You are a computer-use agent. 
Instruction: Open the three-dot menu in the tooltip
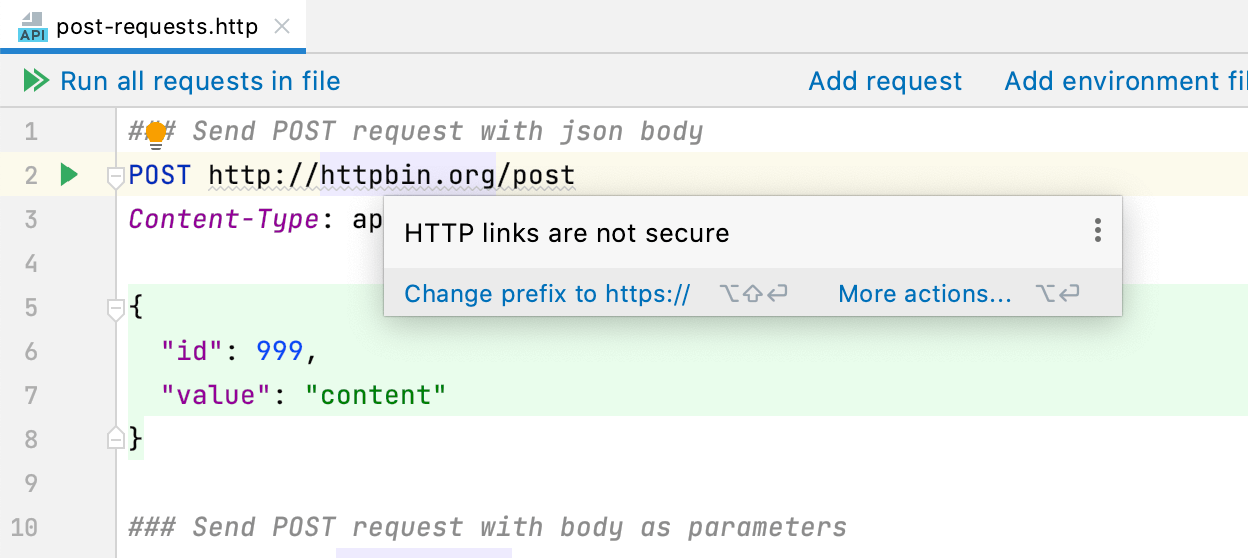[x=1097, y=232]
